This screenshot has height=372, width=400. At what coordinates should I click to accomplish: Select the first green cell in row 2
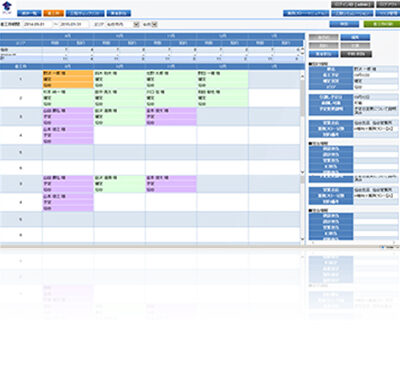click(68, 98)
